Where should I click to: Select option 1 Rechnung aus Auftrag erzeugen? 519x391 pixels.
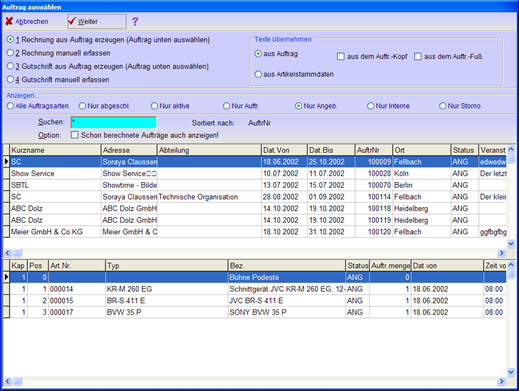click(x=108, y=40)
